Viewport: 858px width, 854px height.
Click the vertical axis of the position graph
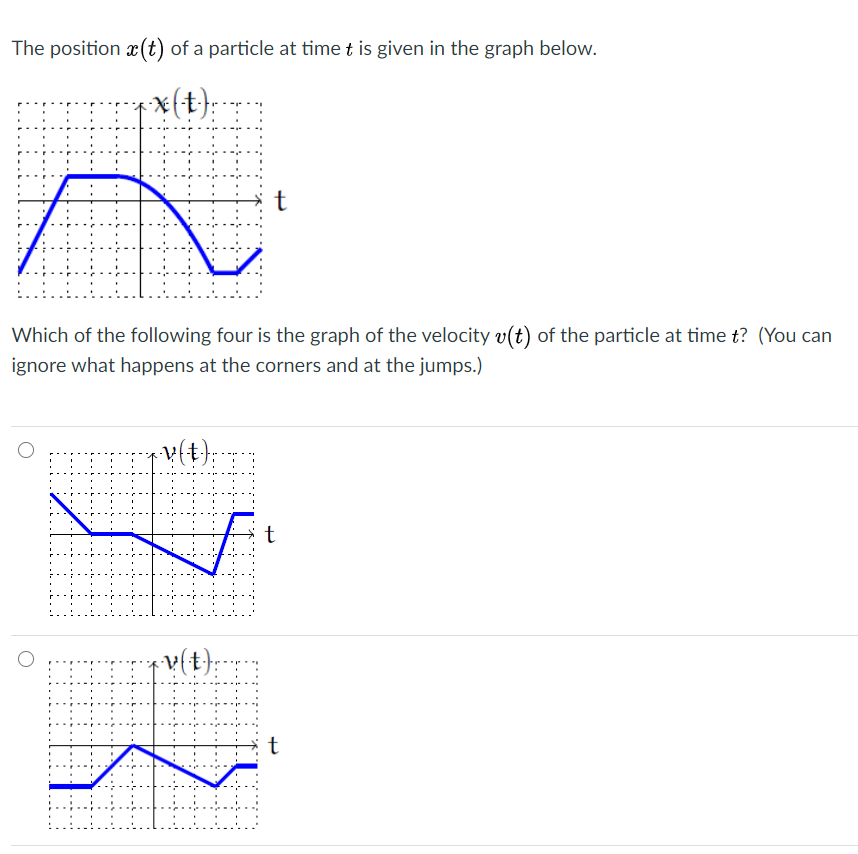pyautogui.click(x=140, y=150)
